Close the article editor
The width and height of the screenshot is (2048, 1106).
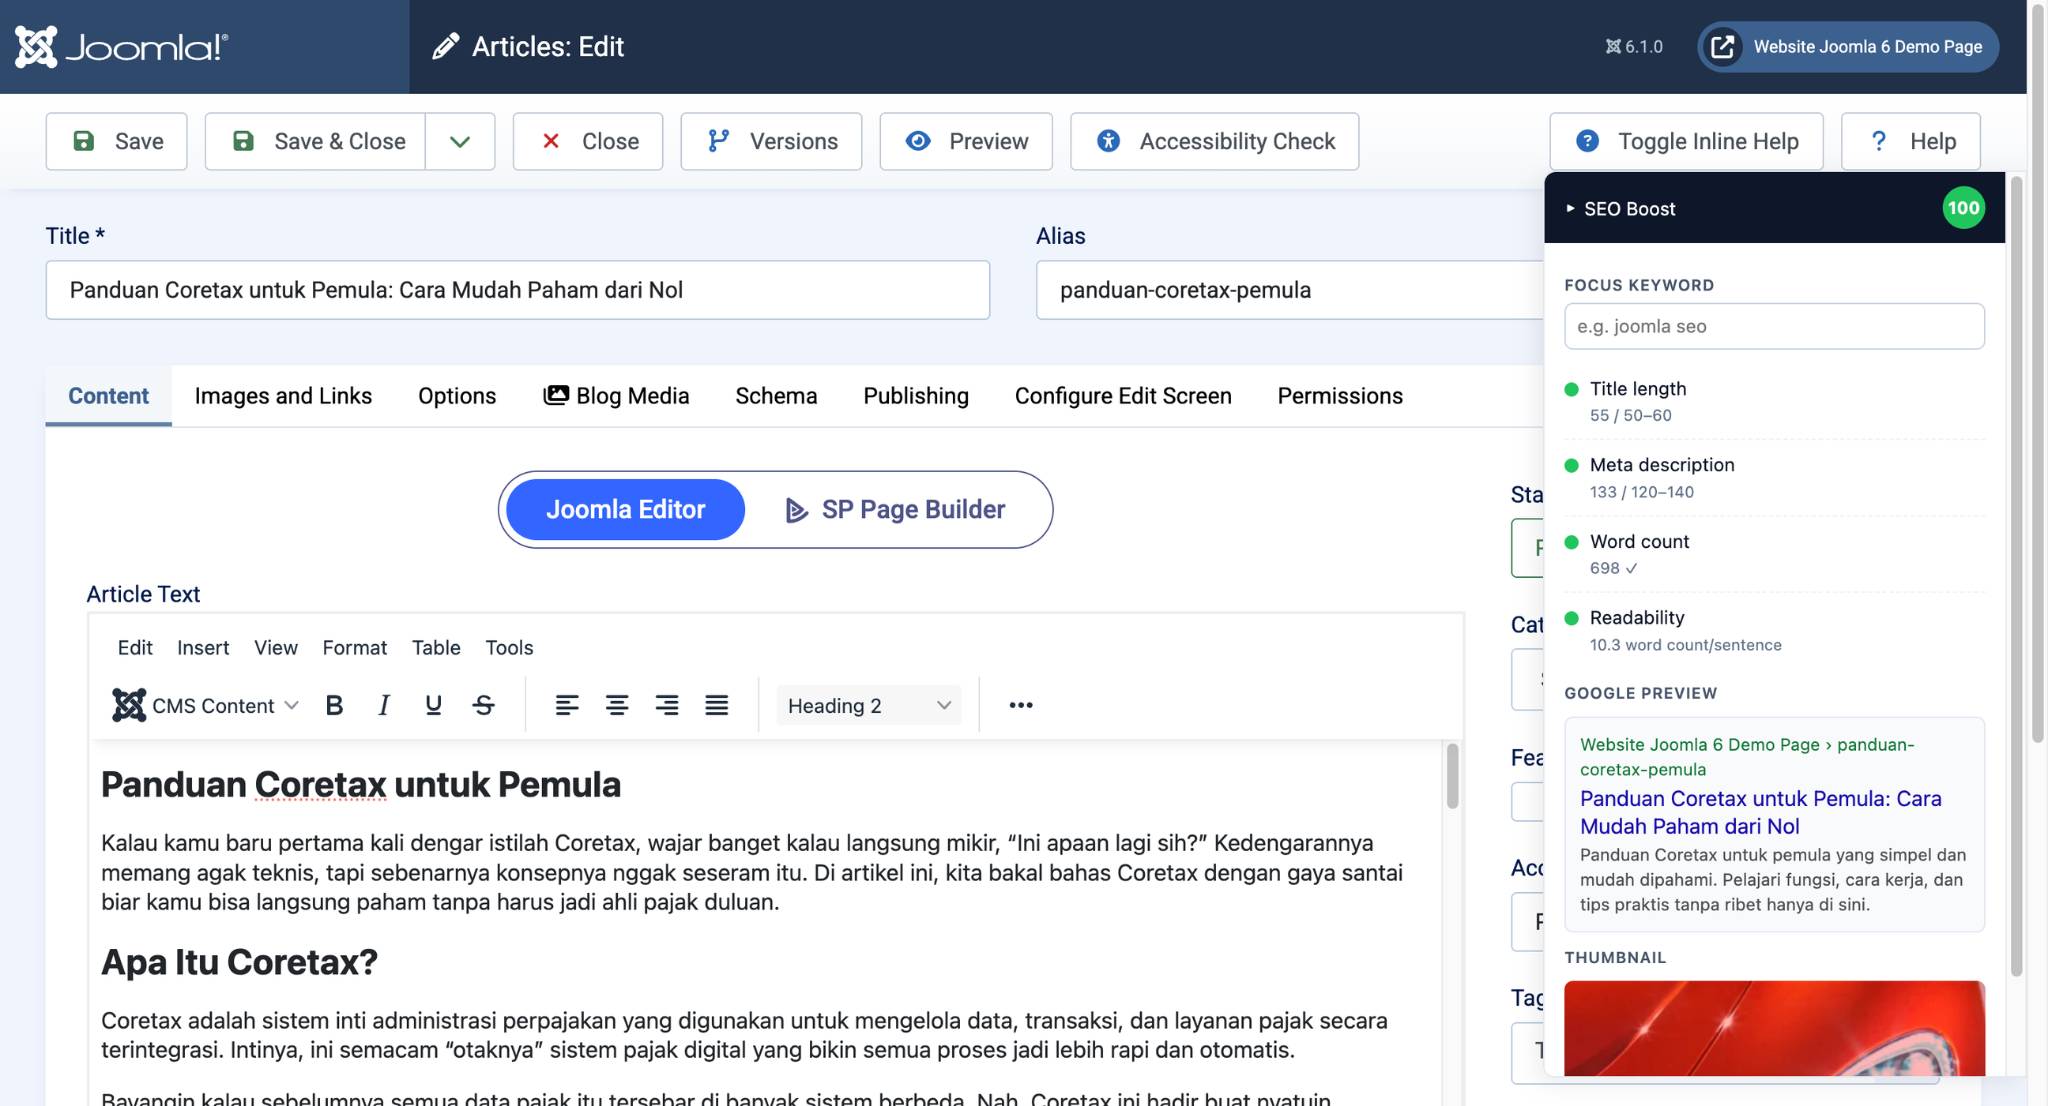coord(588,141)
